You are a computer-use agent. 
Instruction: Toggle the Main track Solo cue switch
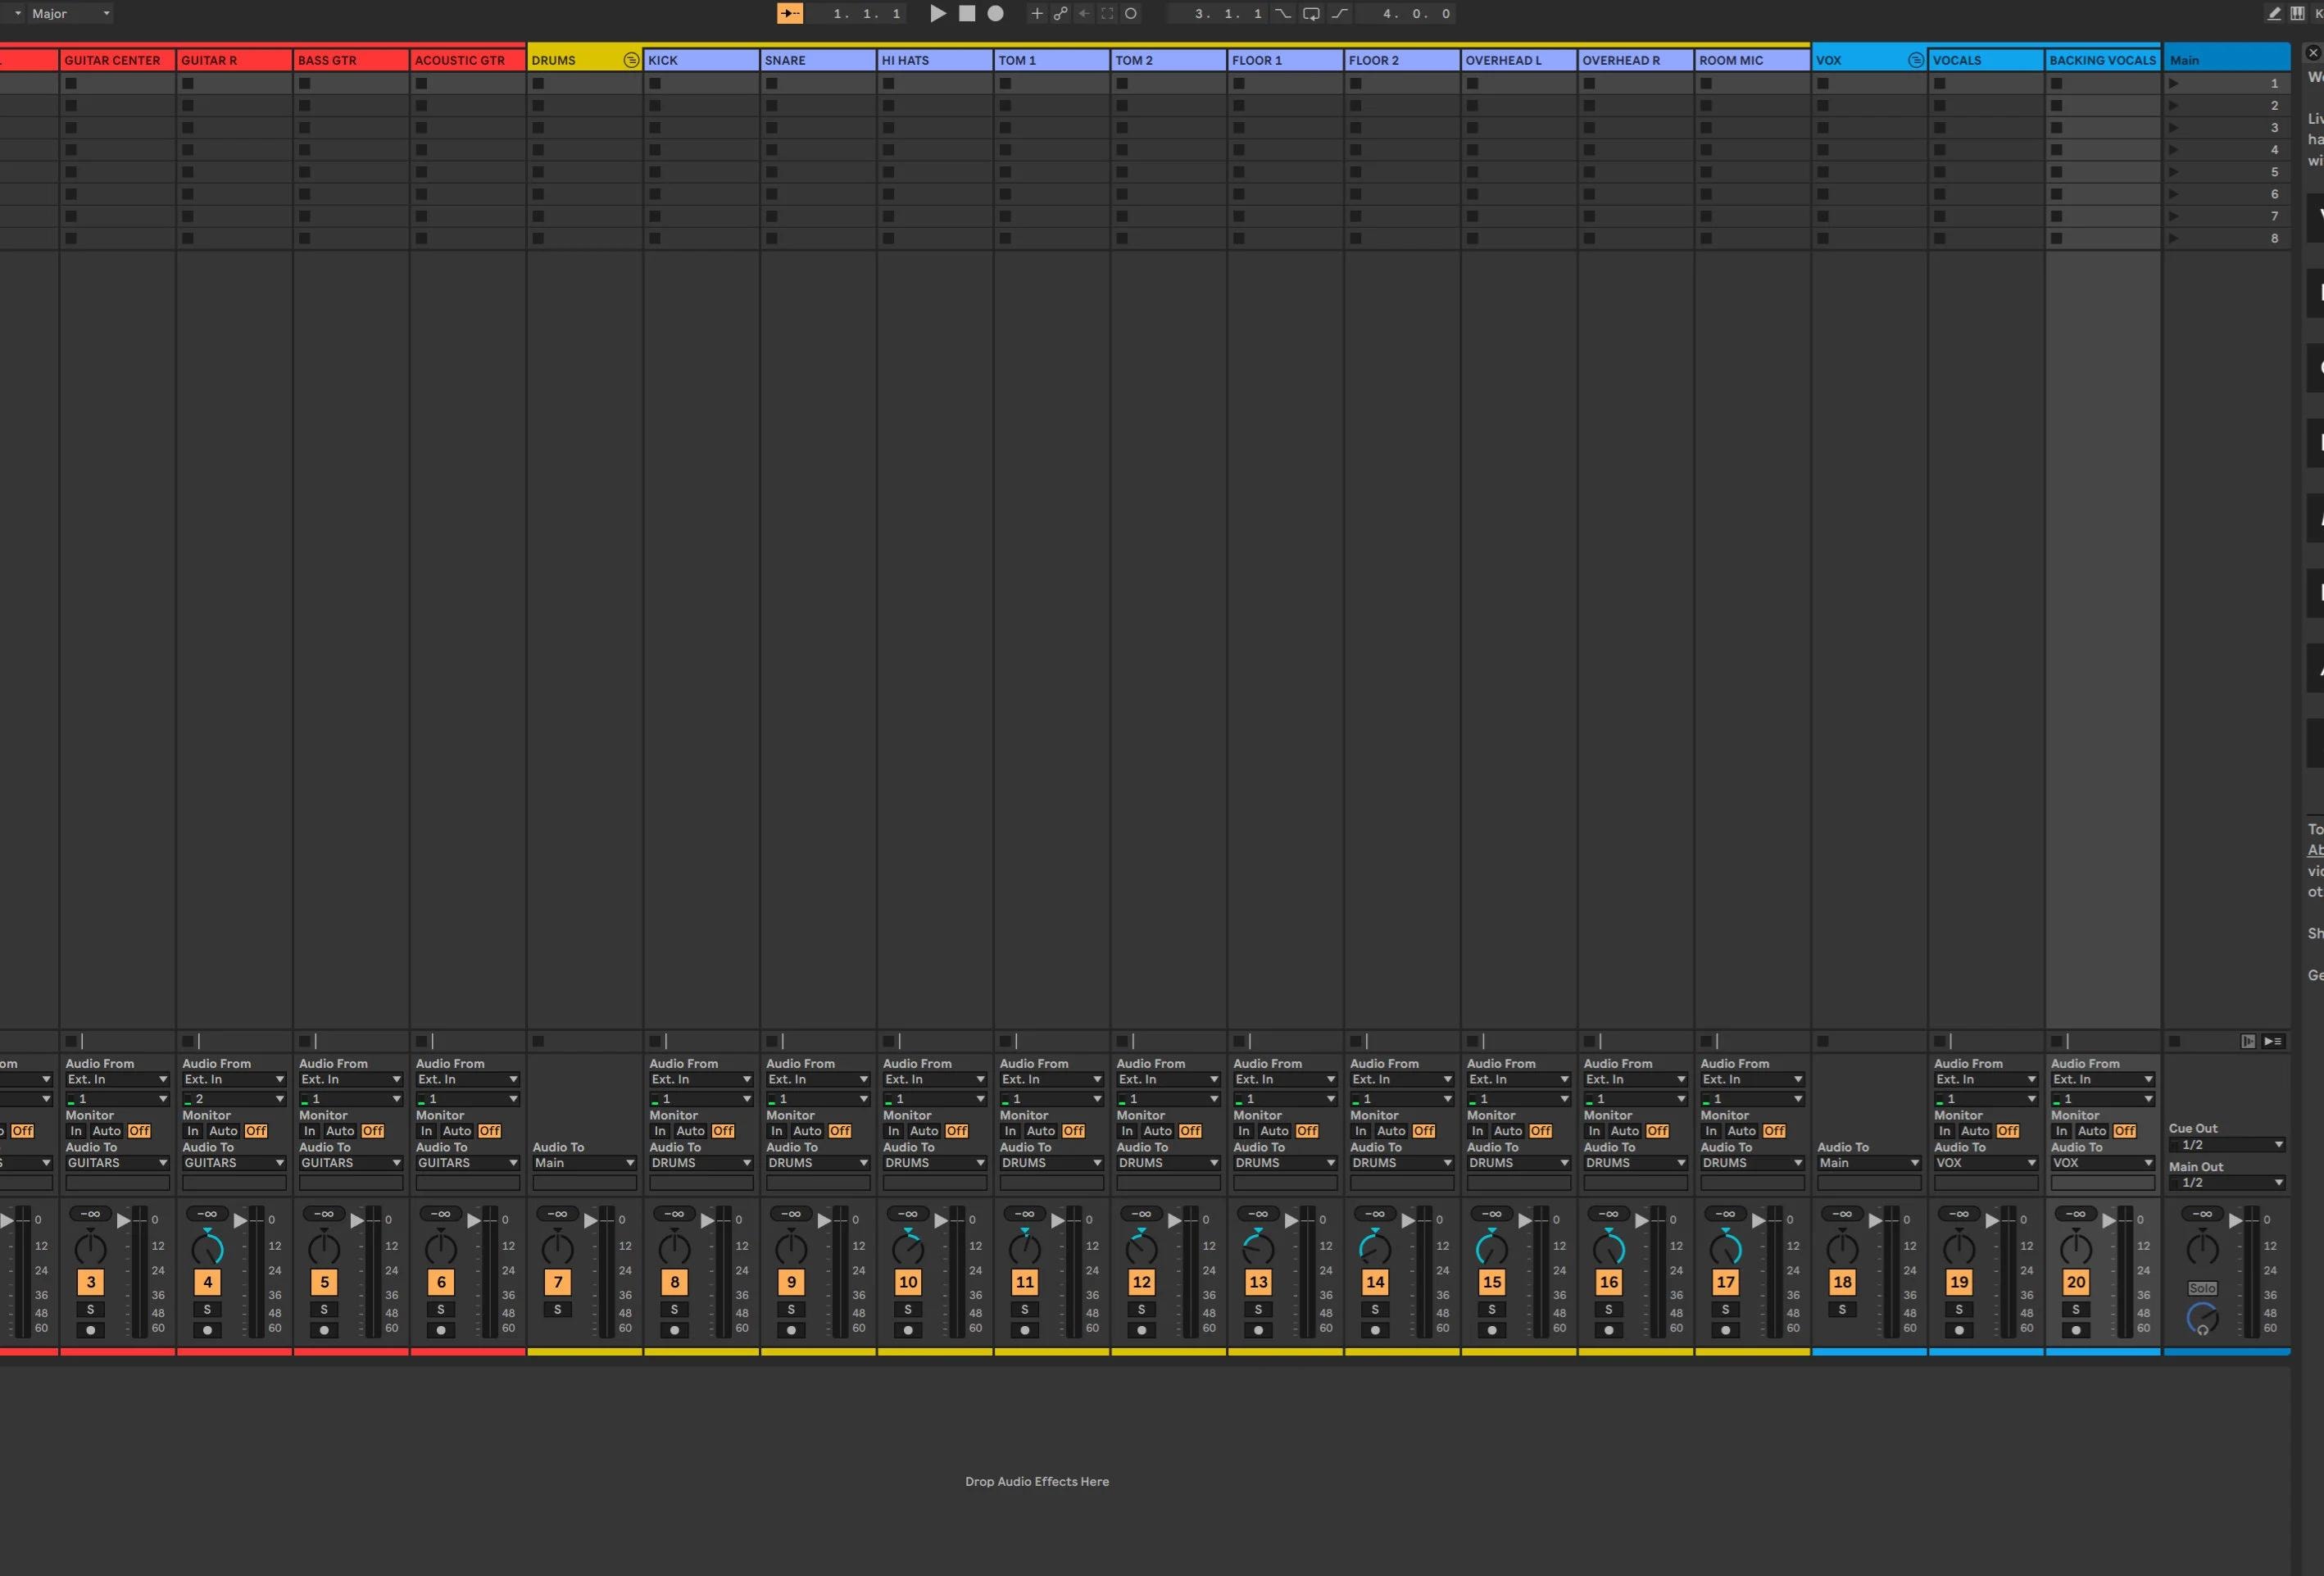tap(2202, 1288)
